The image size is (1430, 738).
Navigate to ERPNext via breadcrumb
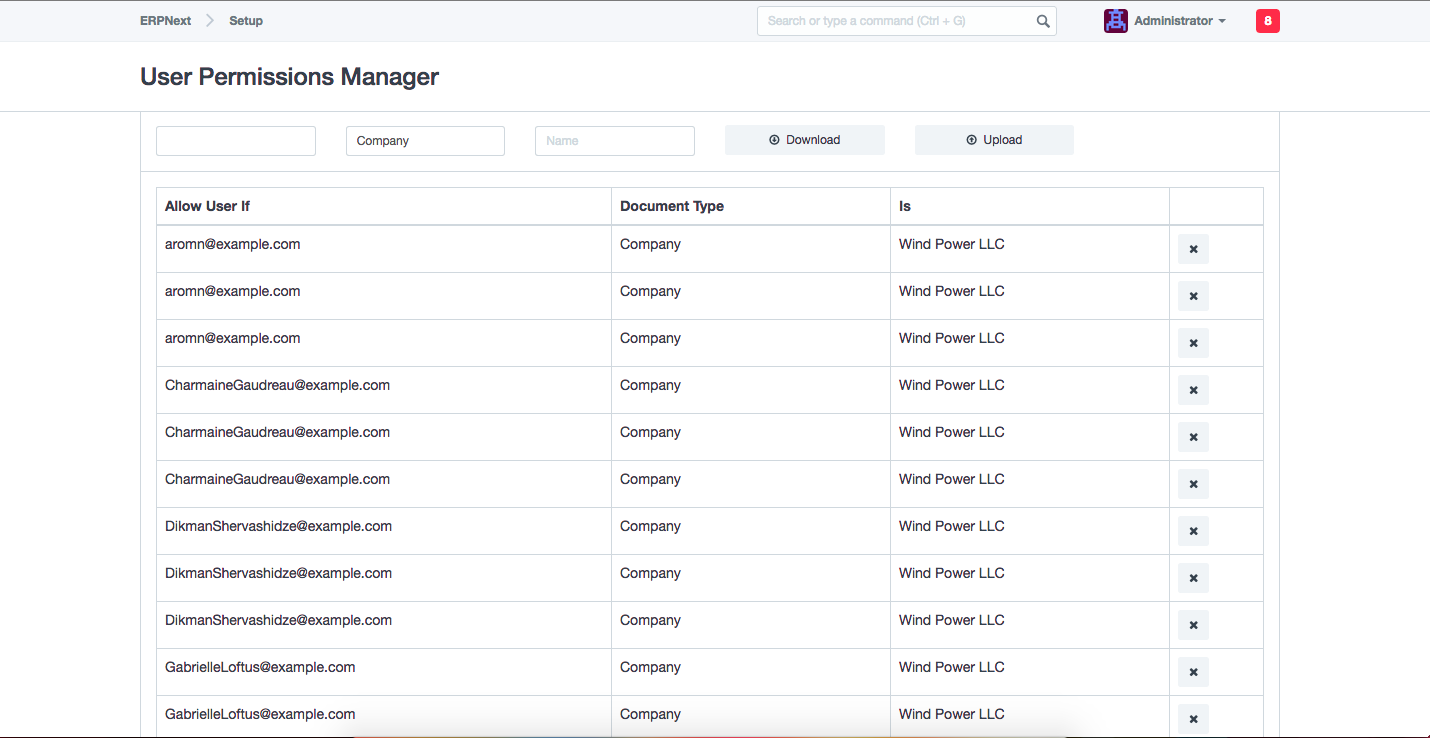tap(165, 20)
